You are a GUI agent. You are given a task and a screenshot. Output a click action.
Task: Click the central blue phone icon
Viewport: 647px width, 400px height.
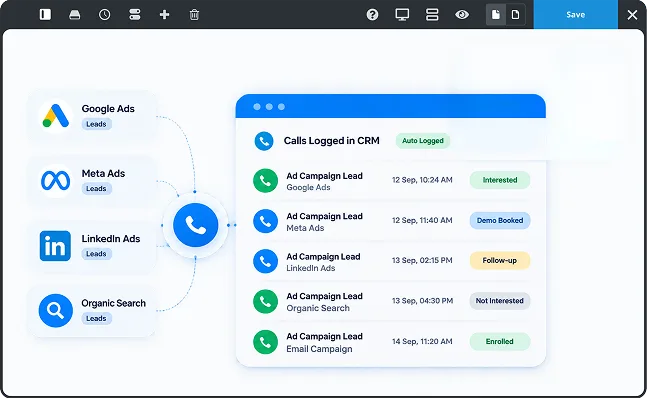point(196,225)
